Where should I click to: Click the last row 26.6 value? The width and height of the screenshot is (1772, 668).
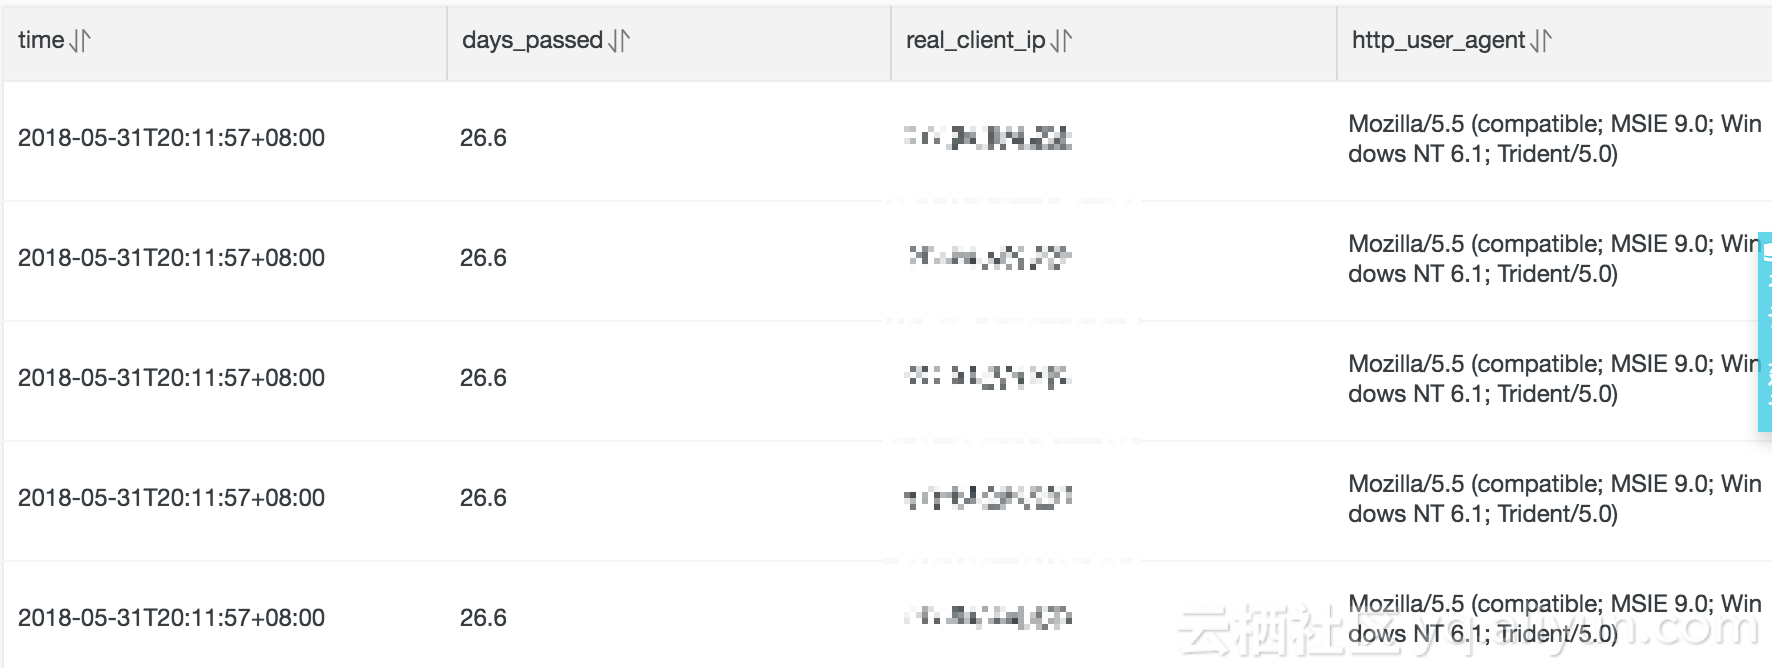(x=483, y=618)
